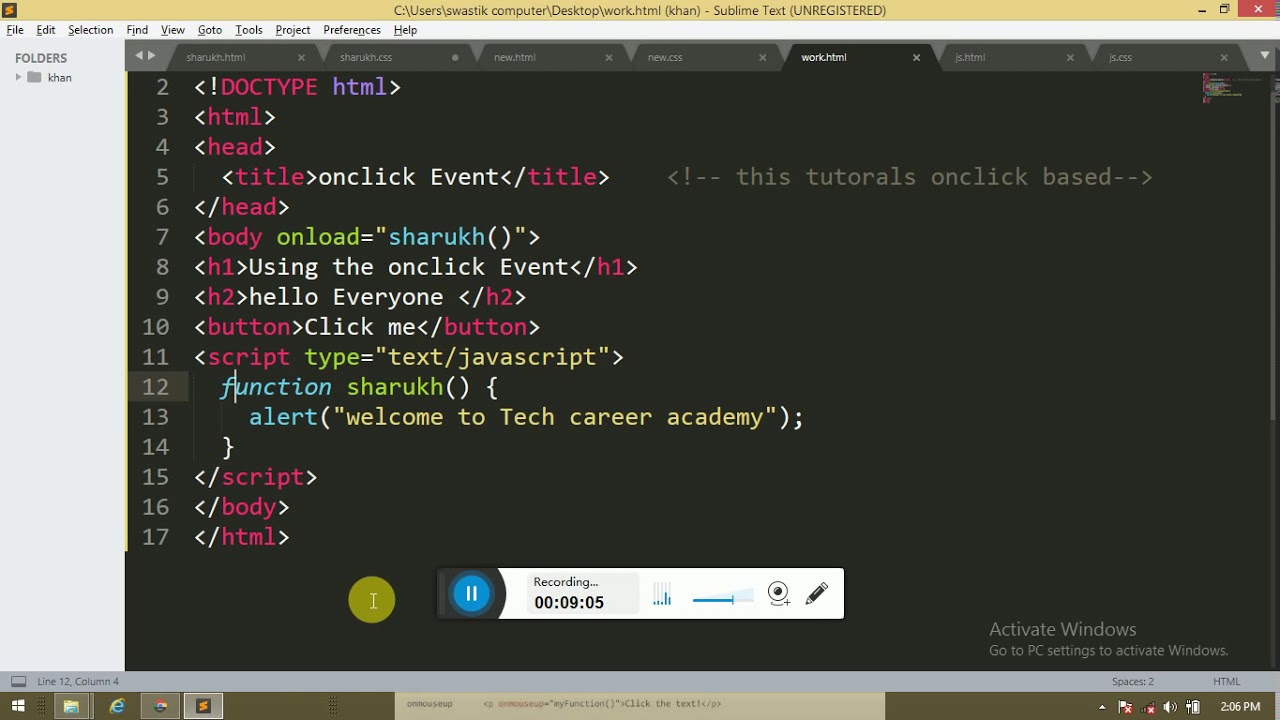The image size is (1280, 720).
Task: Click the word 'alert' on line 13
Action: click(x=283, y=417)
